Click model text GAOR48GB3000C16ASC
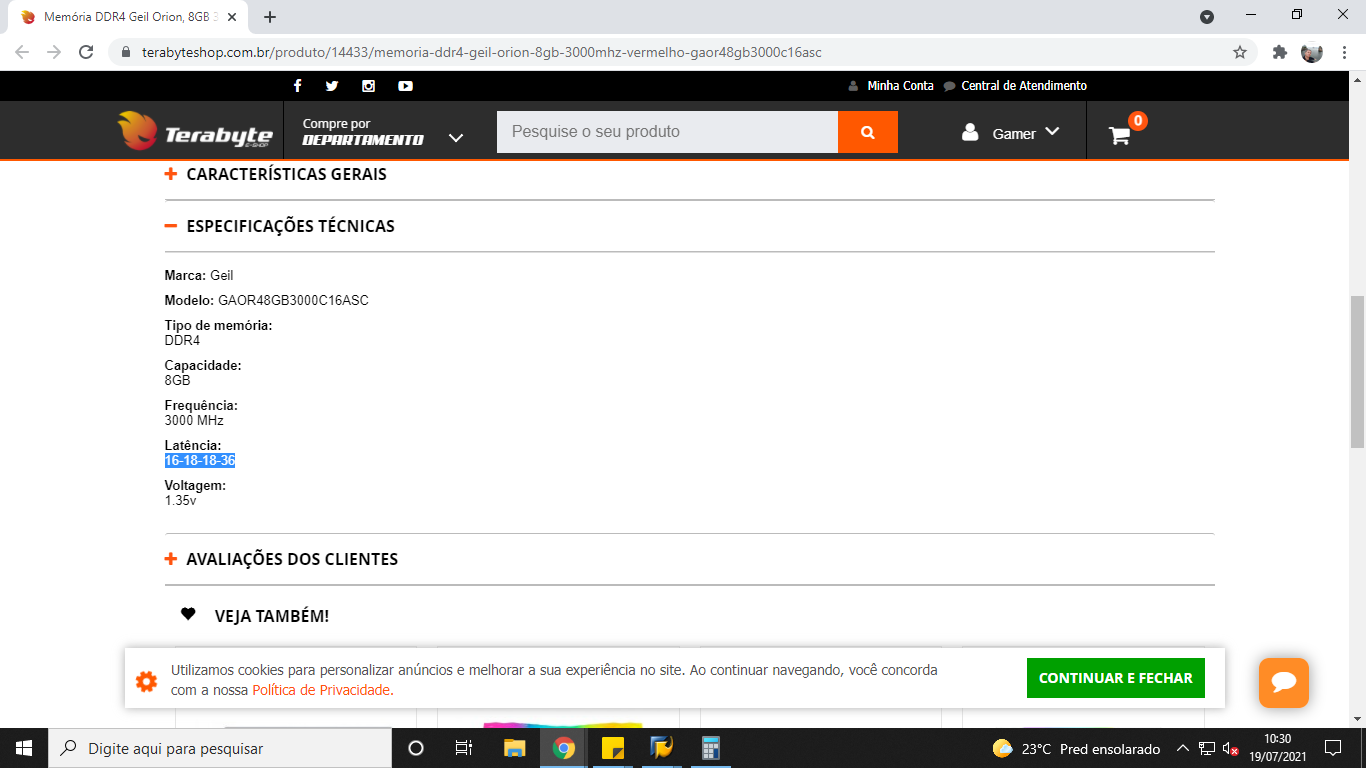The width and height of the screenshot is (1366, 768). tap(293, 301)
